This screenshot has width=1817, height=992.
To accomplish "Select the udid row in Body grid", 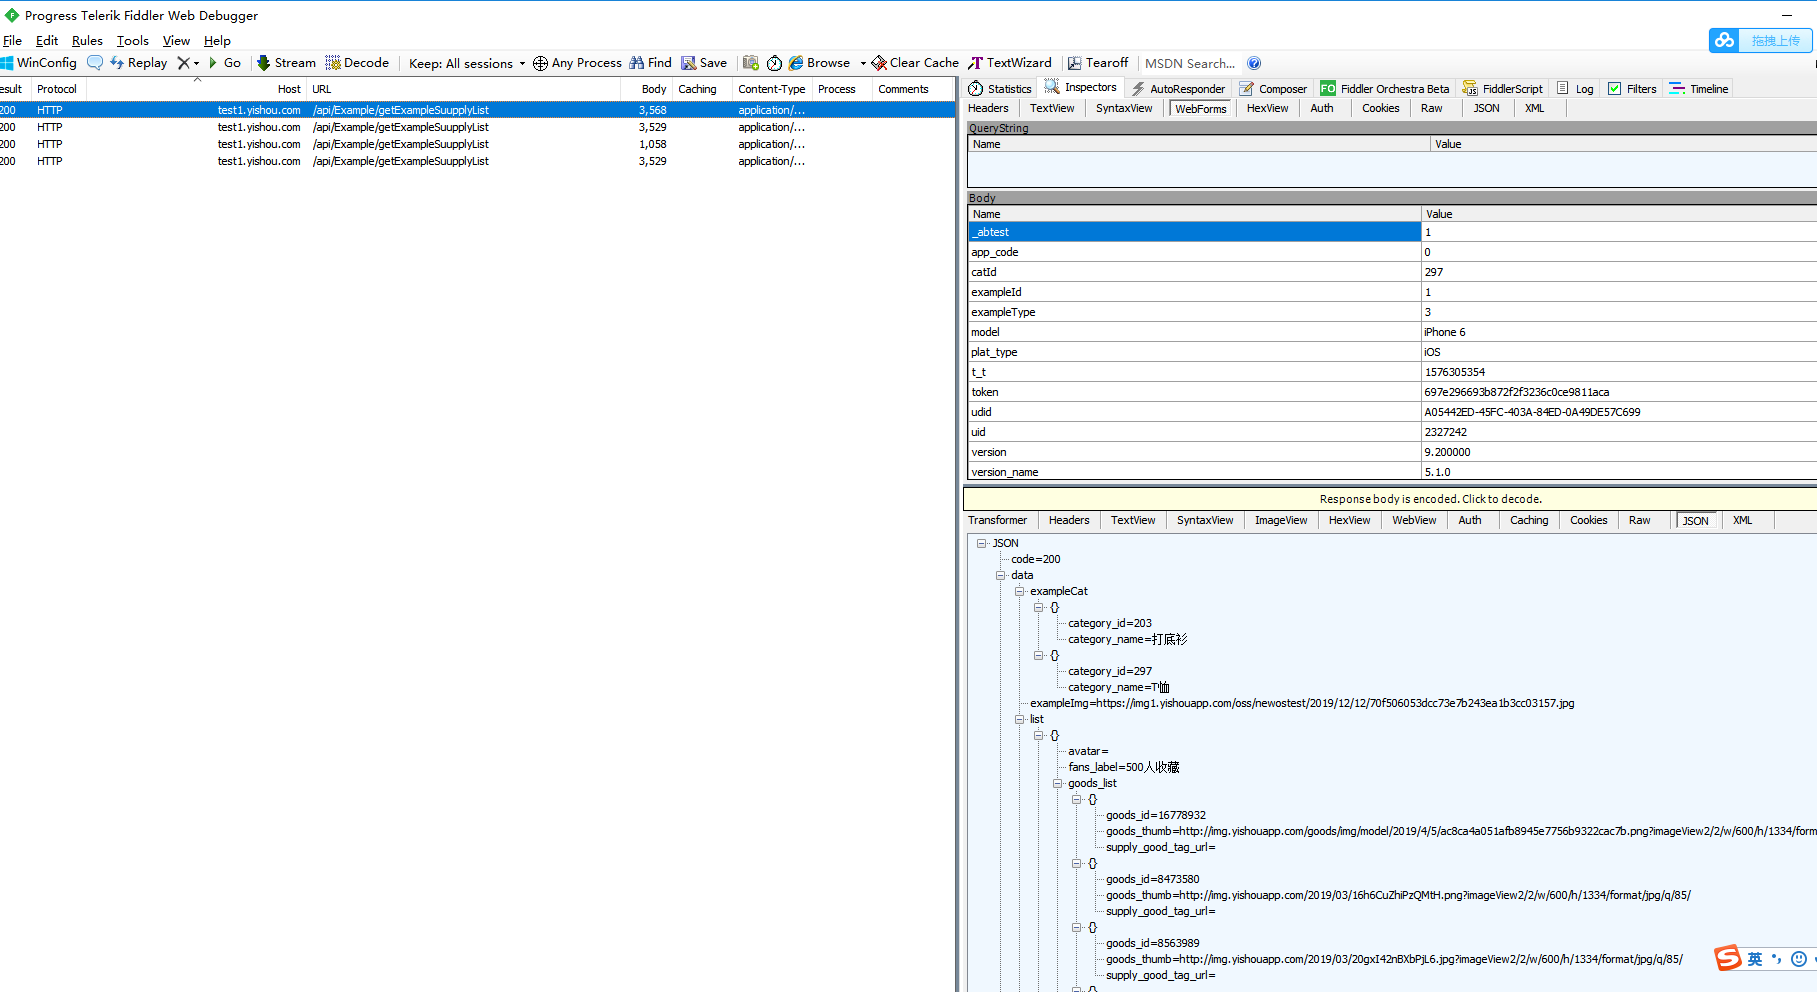I will (1392, 412).
